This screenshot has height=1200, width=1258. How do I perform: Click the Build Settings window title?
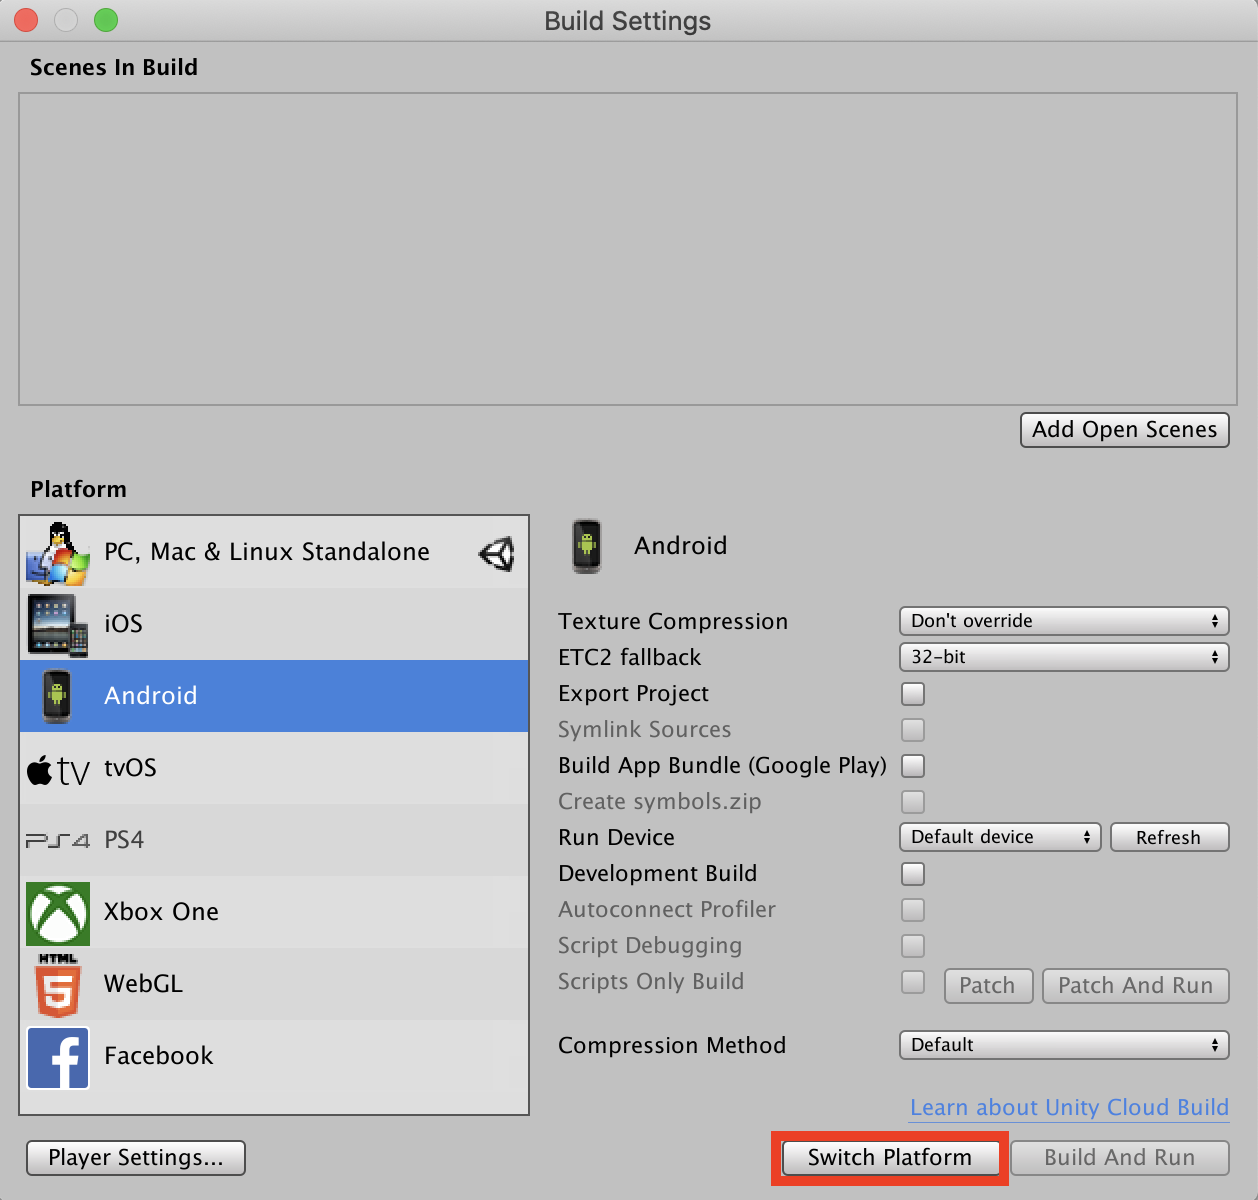[628, 21]
